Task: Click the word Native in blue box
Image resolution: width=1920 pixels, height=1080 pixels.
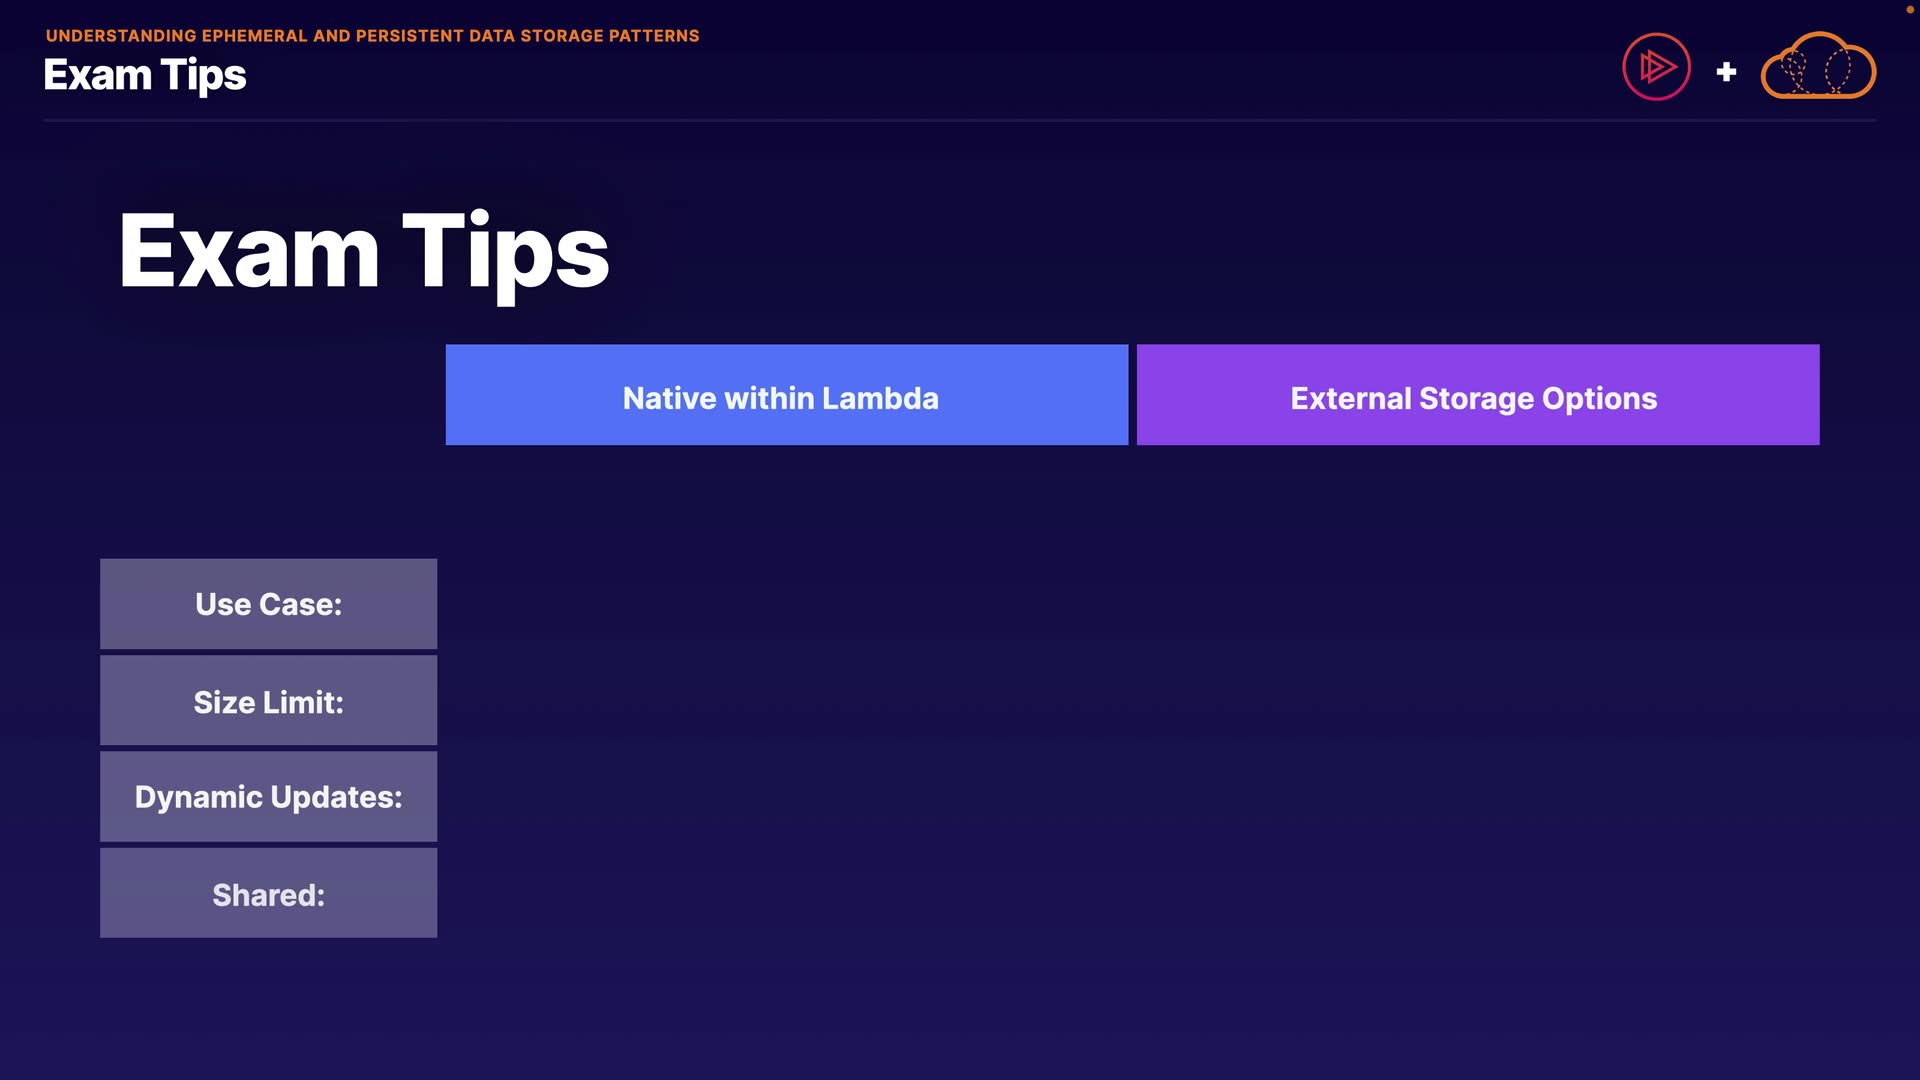Action: click(669, 399)
